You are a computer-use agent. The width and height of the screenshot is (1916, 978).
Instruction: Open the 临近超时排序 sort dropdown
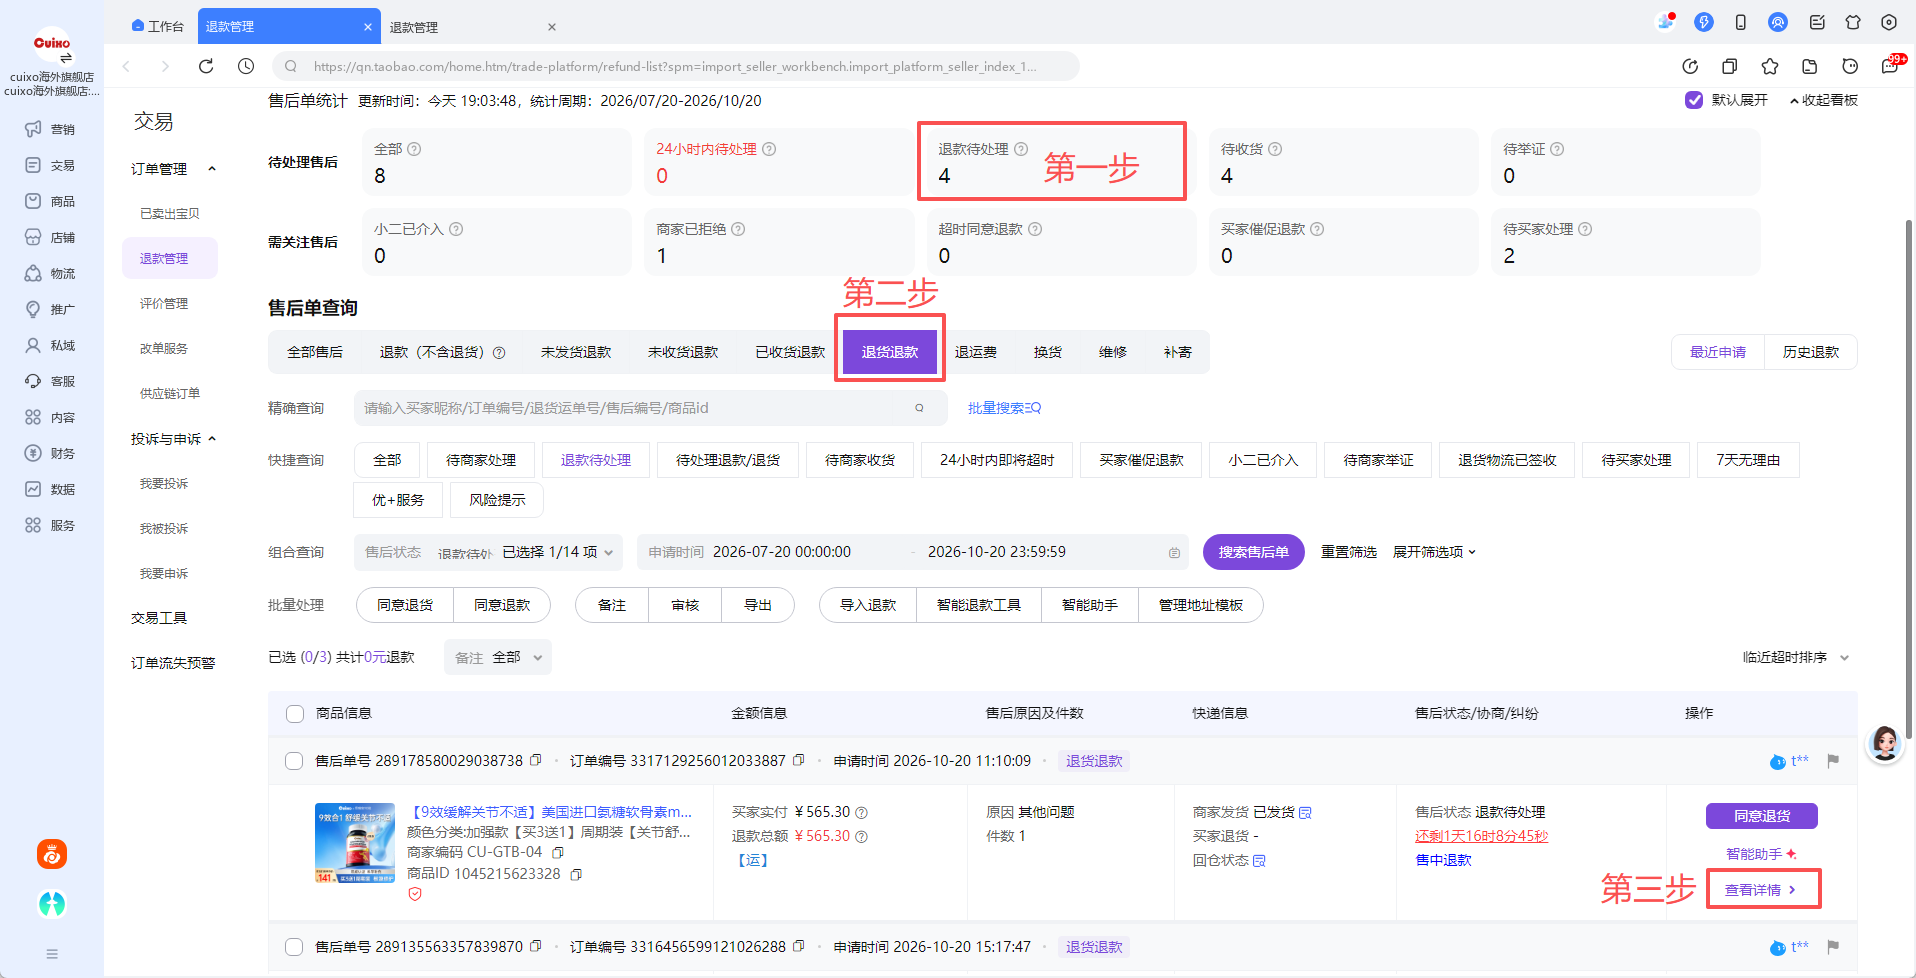pyautogui.click(x=1796, y=658)
